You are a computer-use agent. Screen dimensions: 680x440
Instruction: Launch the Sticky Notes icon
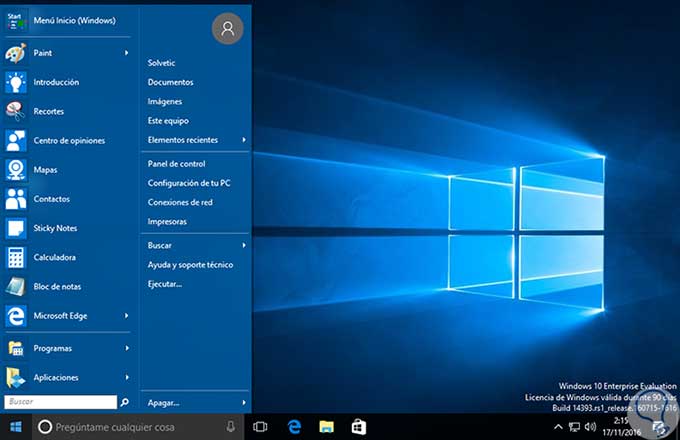pos(16,228)
